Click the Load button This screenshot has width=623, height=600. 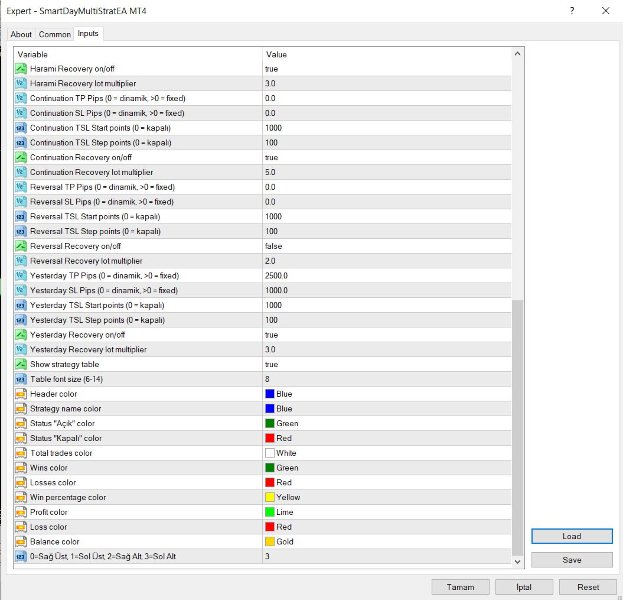pos(572,536)
